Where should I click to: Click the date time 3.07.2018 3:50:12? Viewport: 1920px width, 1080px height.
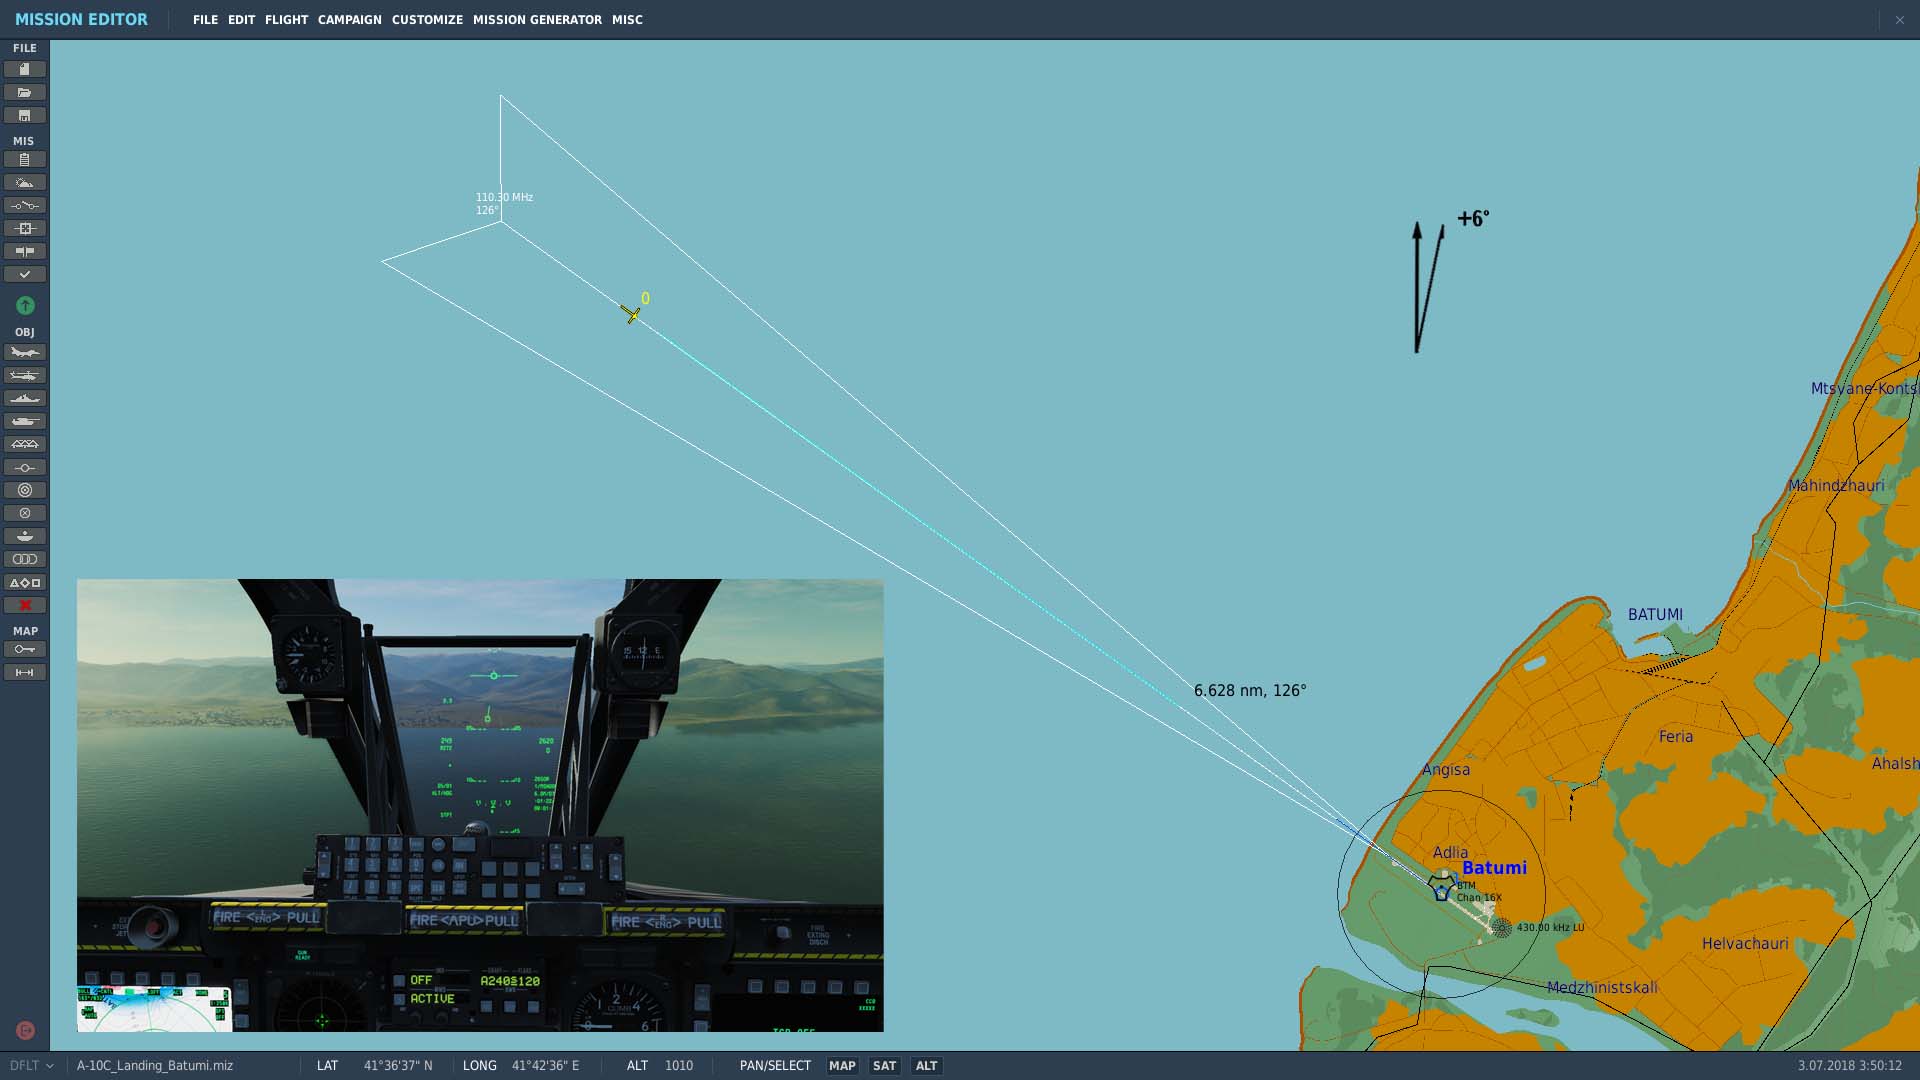point(1849,1066)
